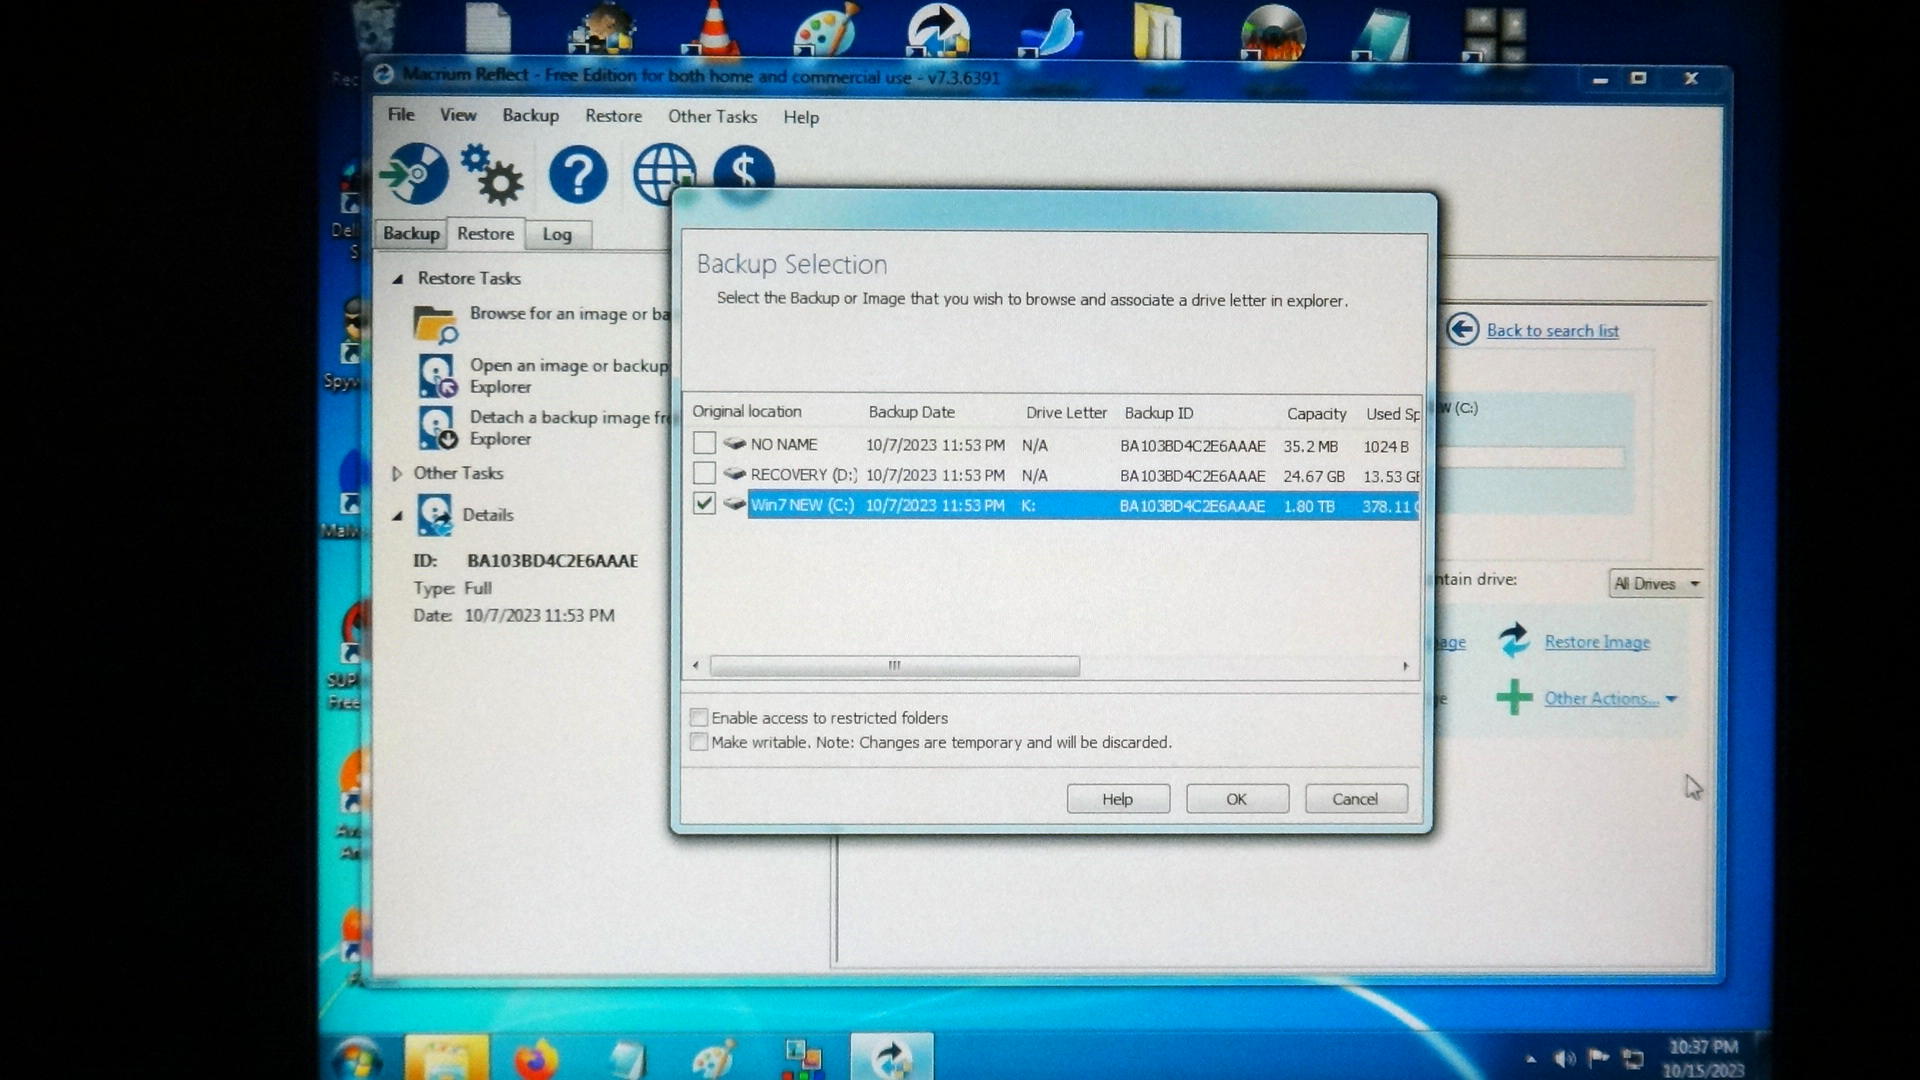Click the scrollbar left arrow in the list
The image size is (1920, 1080).
[x=696, y=665]
